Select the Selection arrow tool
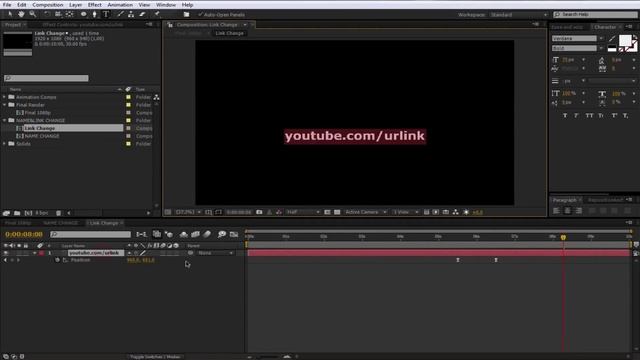Image resolution: width=640 pixels, height=360 pixels. pos(10,14)
